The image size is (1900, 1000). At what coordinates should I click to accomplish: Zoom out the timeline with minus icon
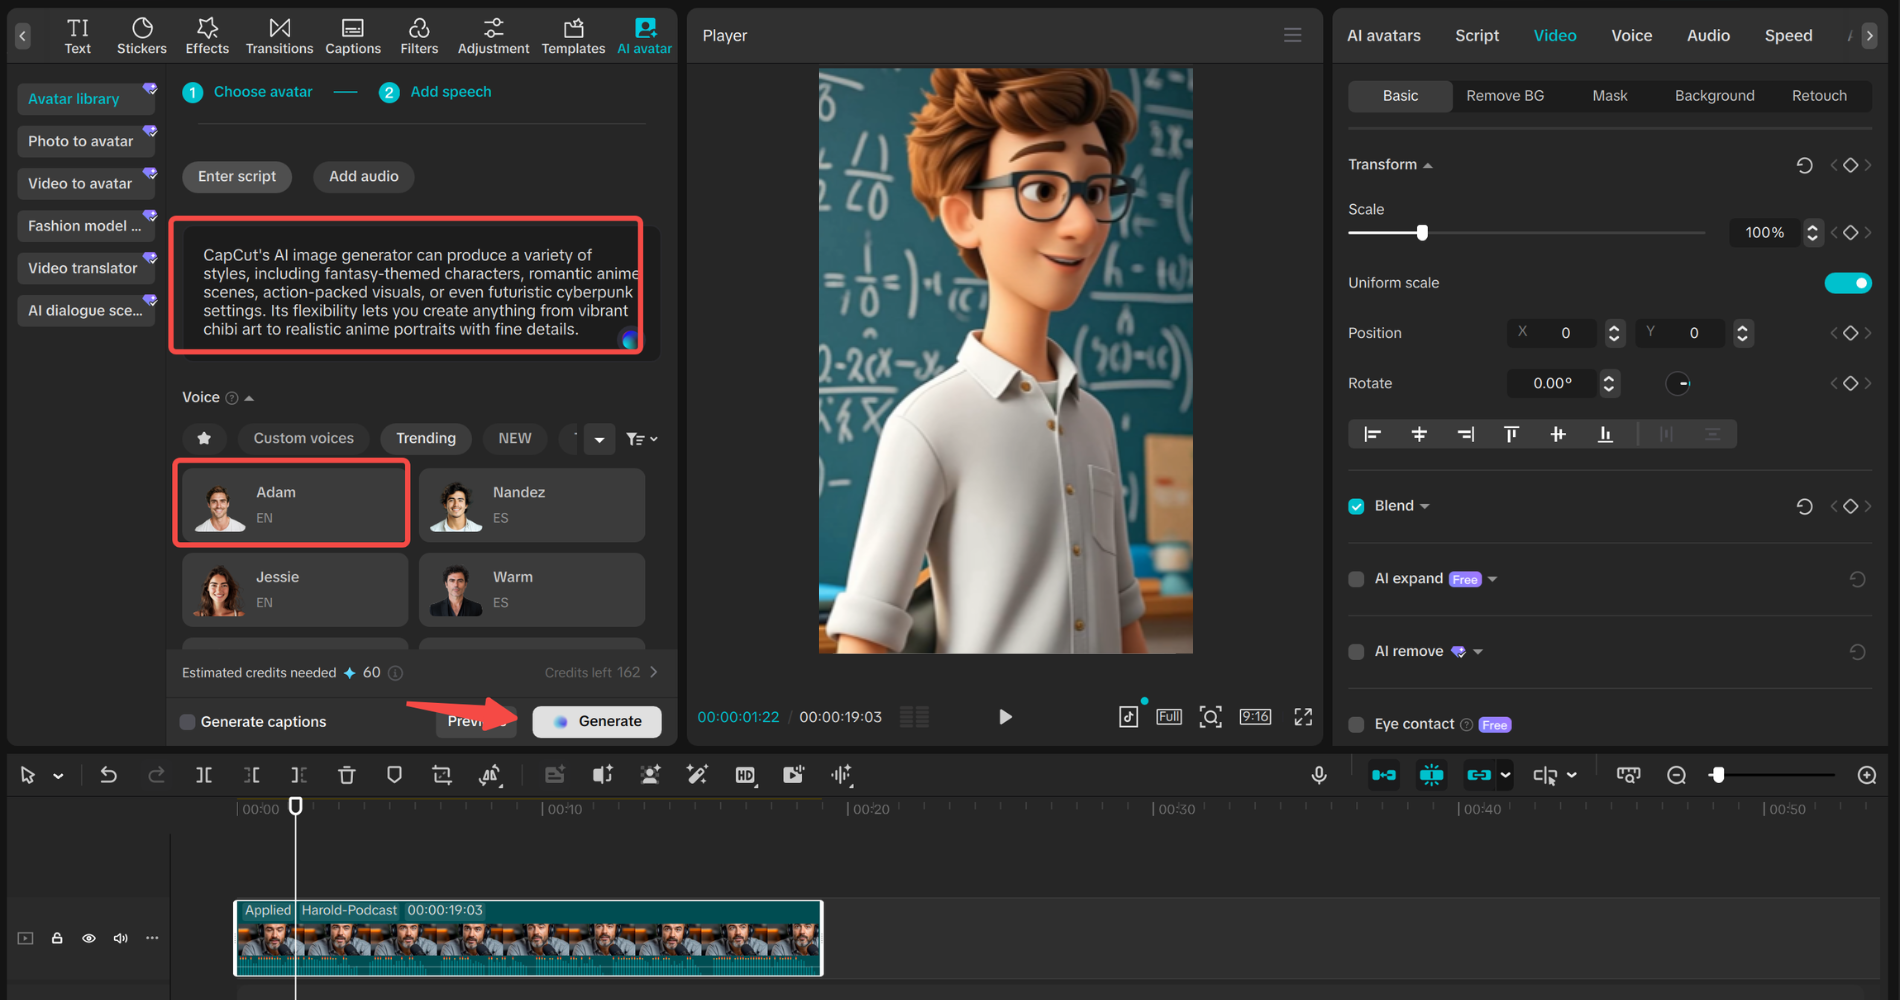point(1677,775)
